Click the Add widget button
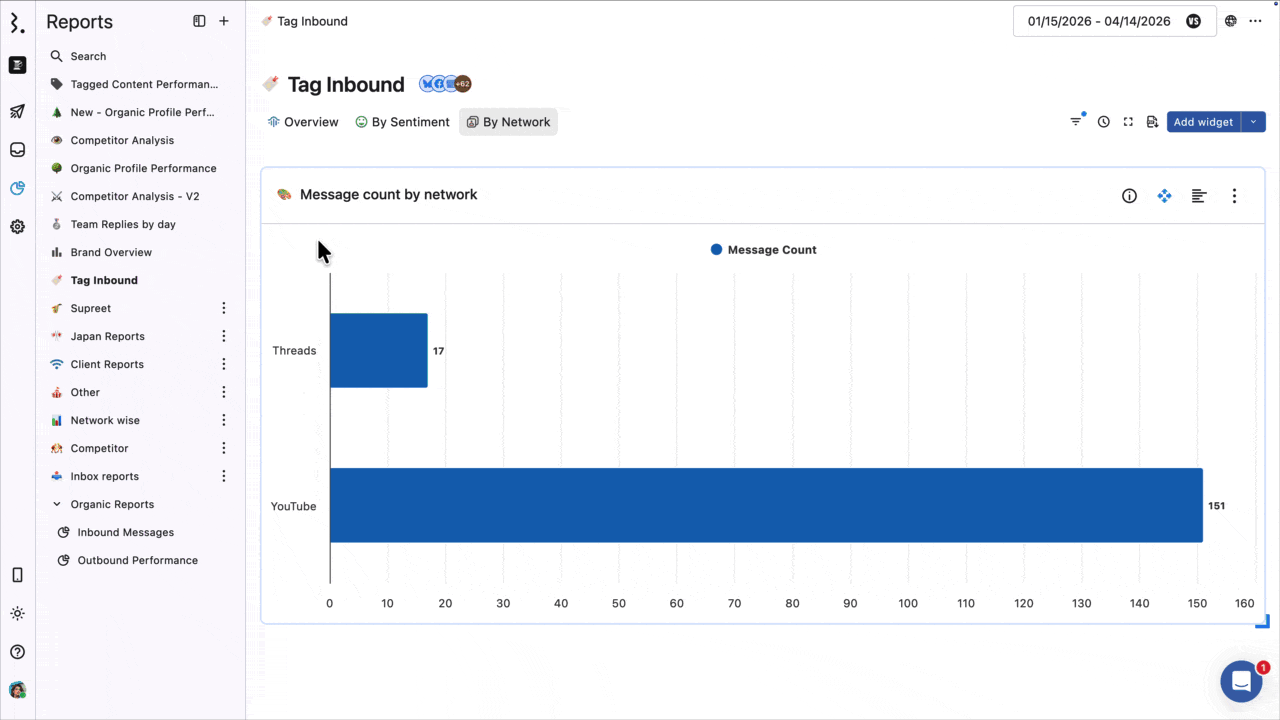 pos(1203,122)
